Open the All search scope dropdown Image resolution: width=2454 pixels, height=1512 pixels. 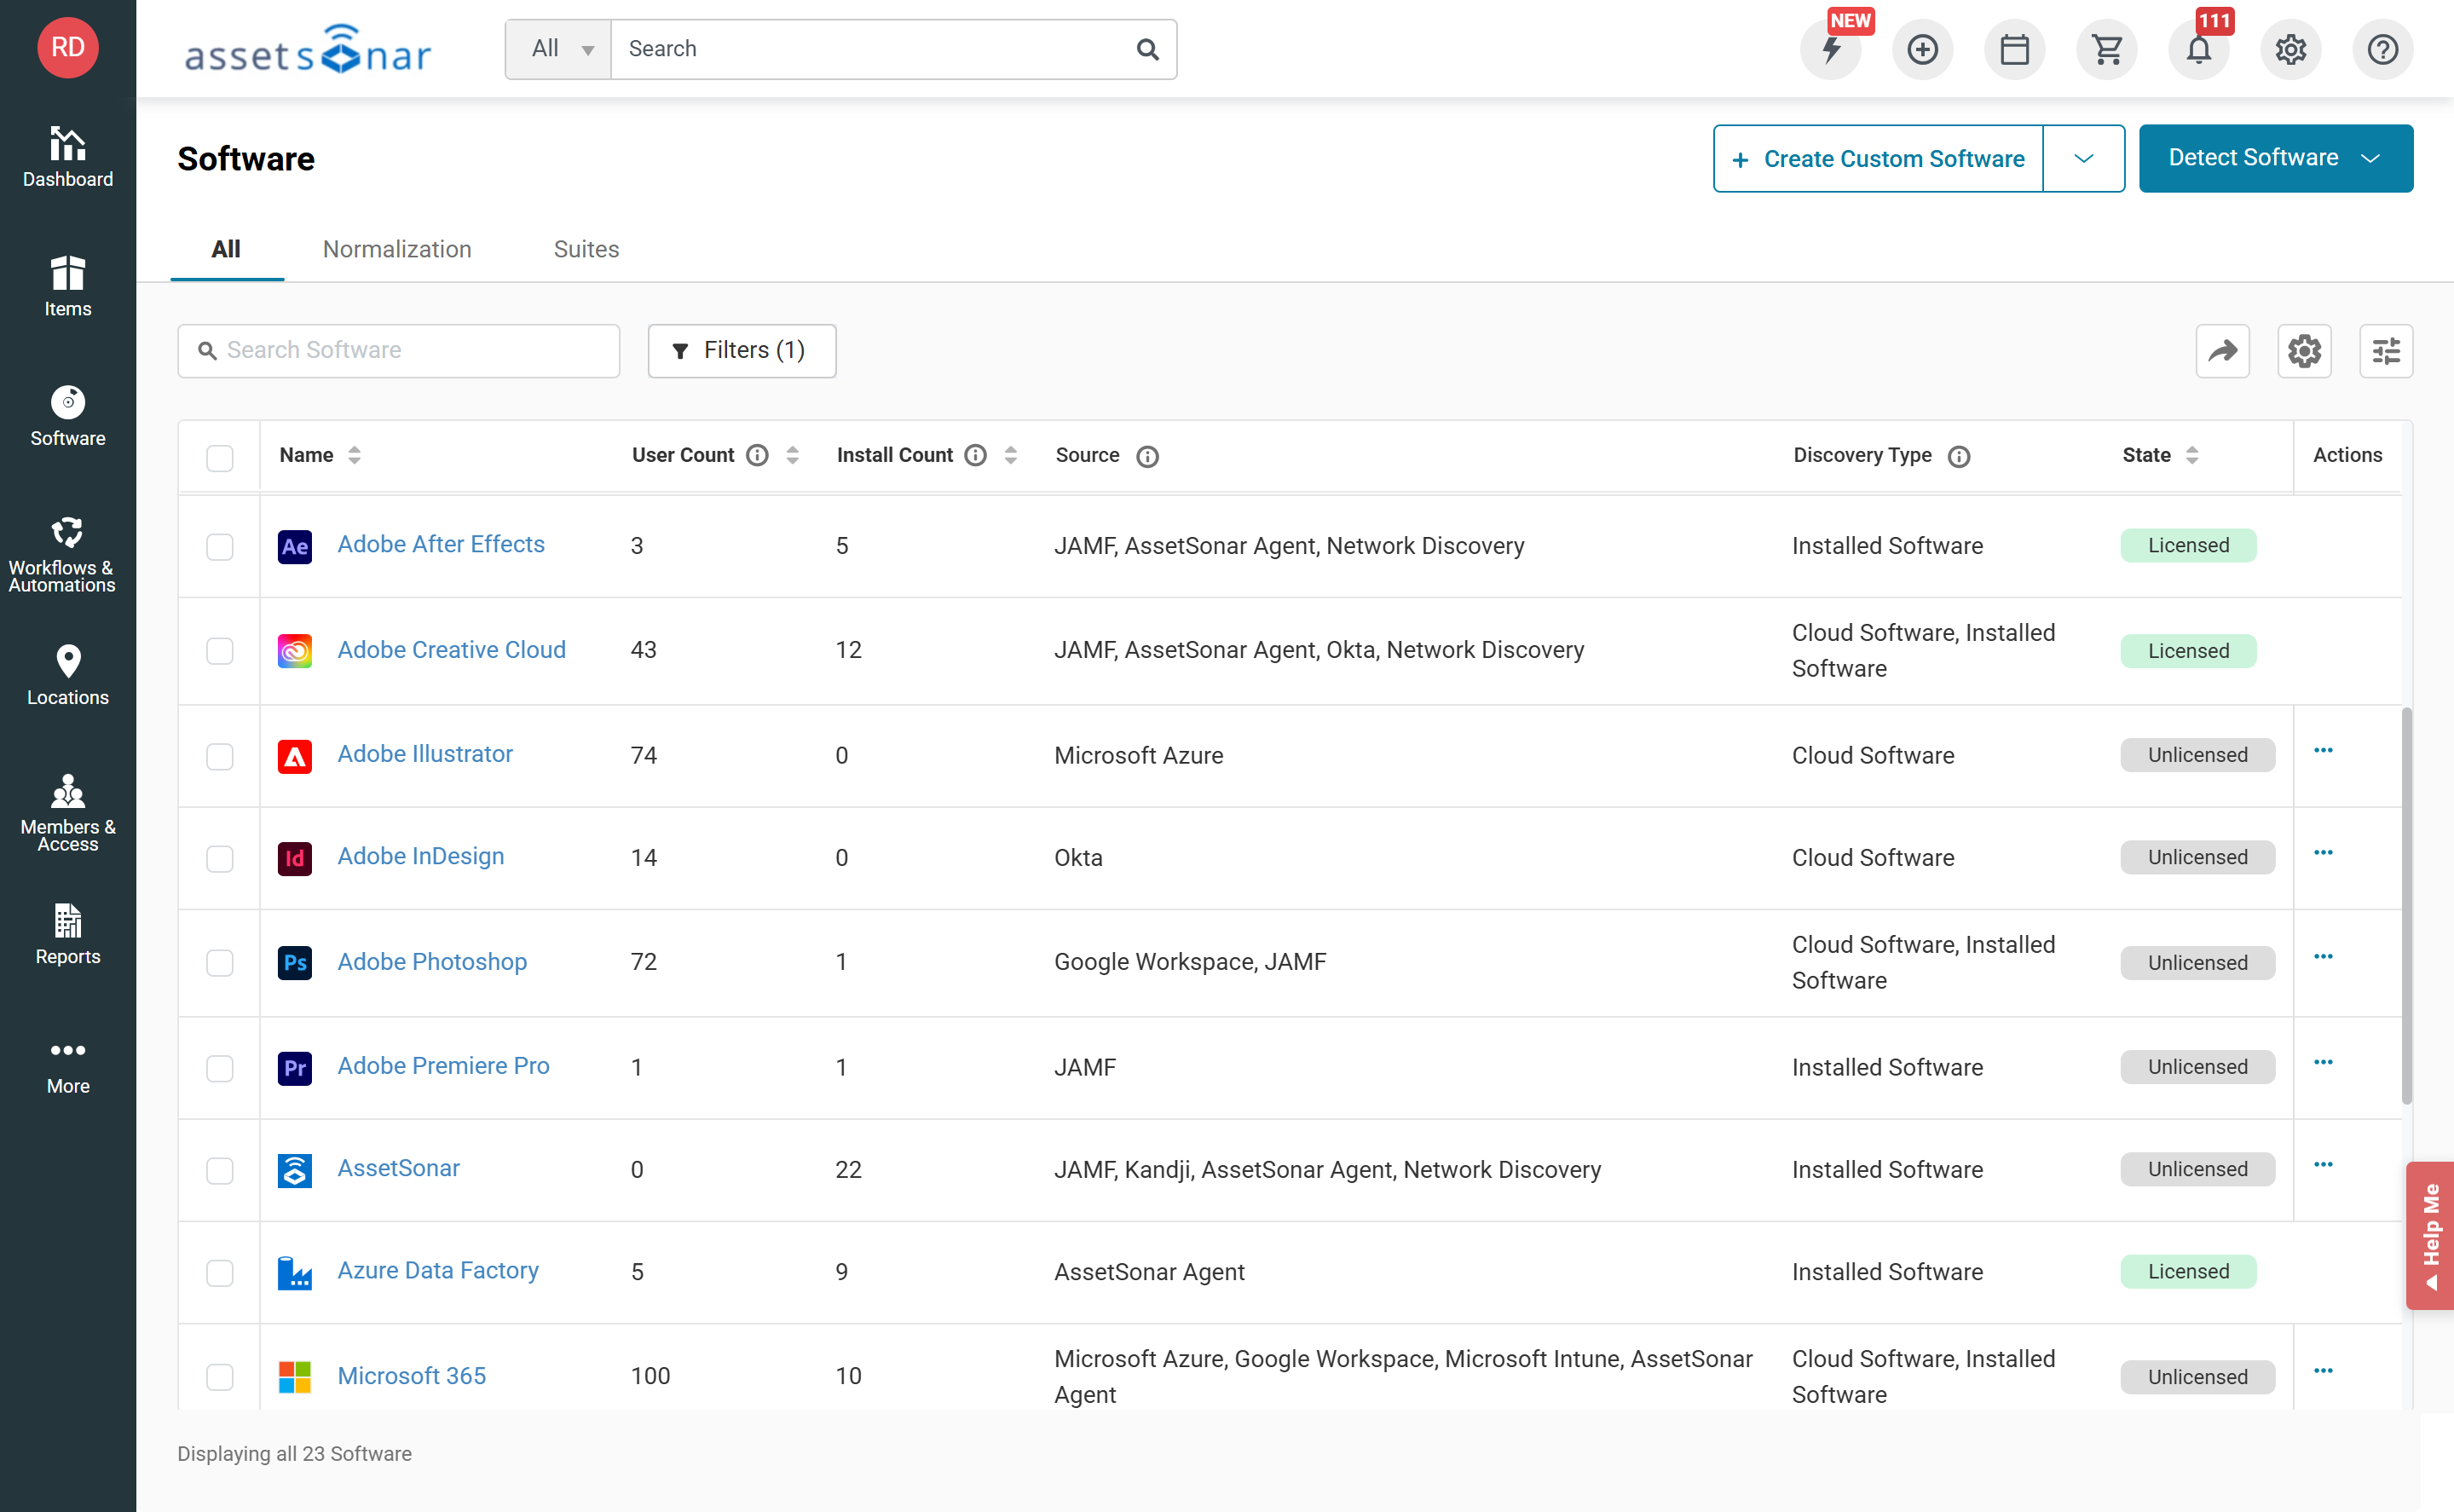tap(559, 49)
